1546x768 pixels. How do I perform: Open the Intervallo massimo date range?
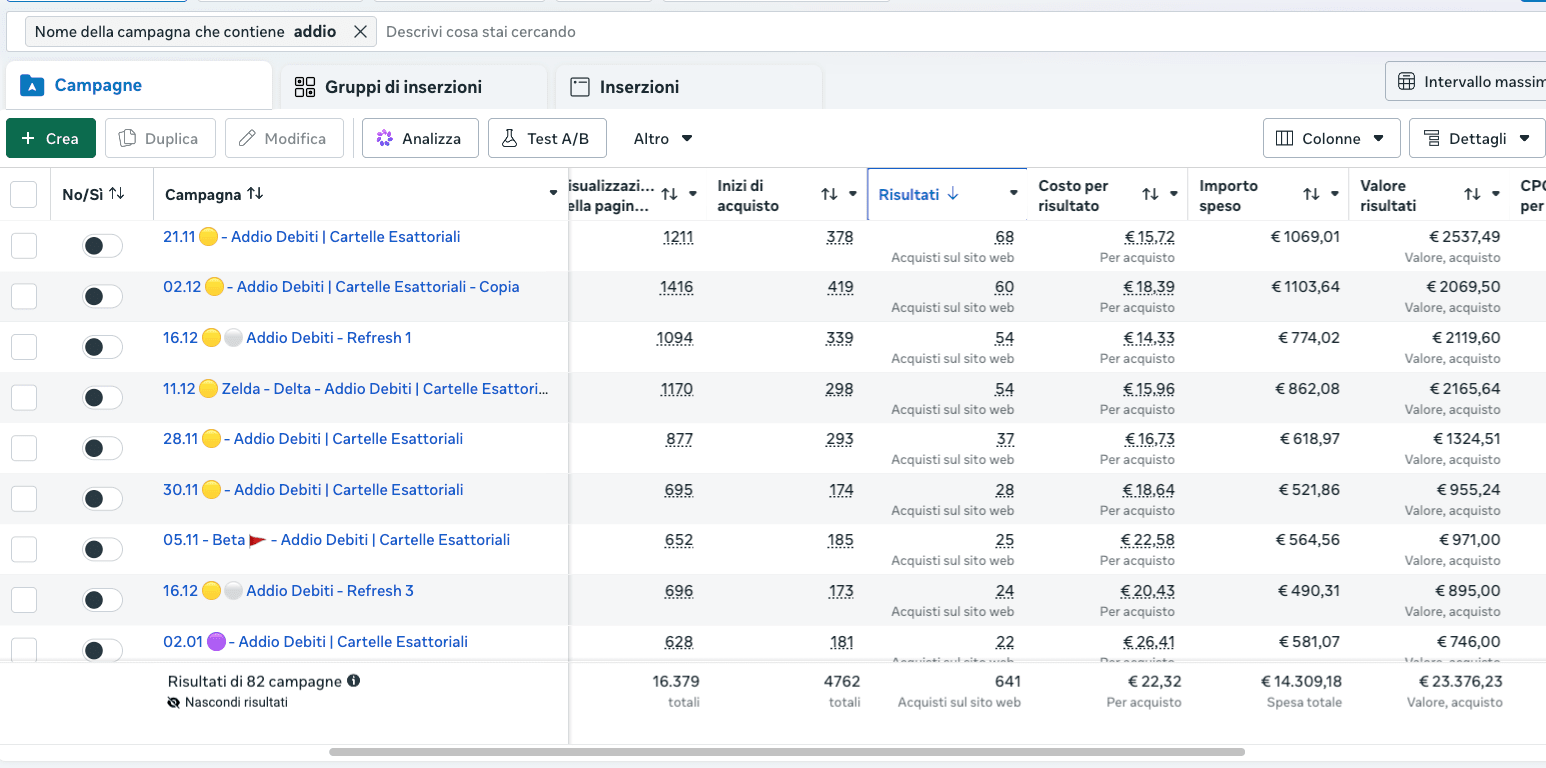[x=1465, y=81]
